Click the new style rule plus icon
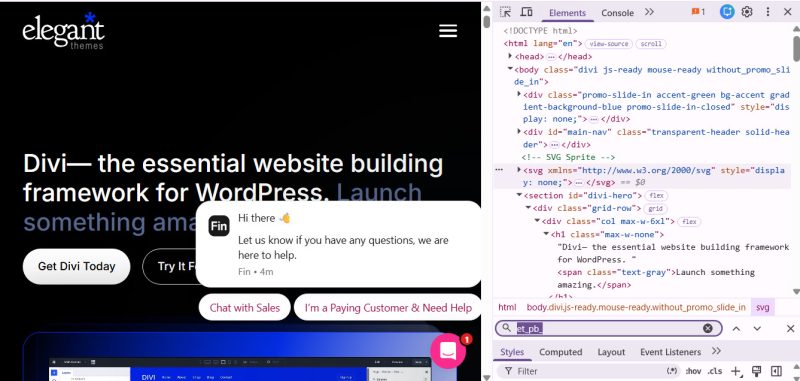The width and height of the screenshot is (800, 381). point(736,371)
